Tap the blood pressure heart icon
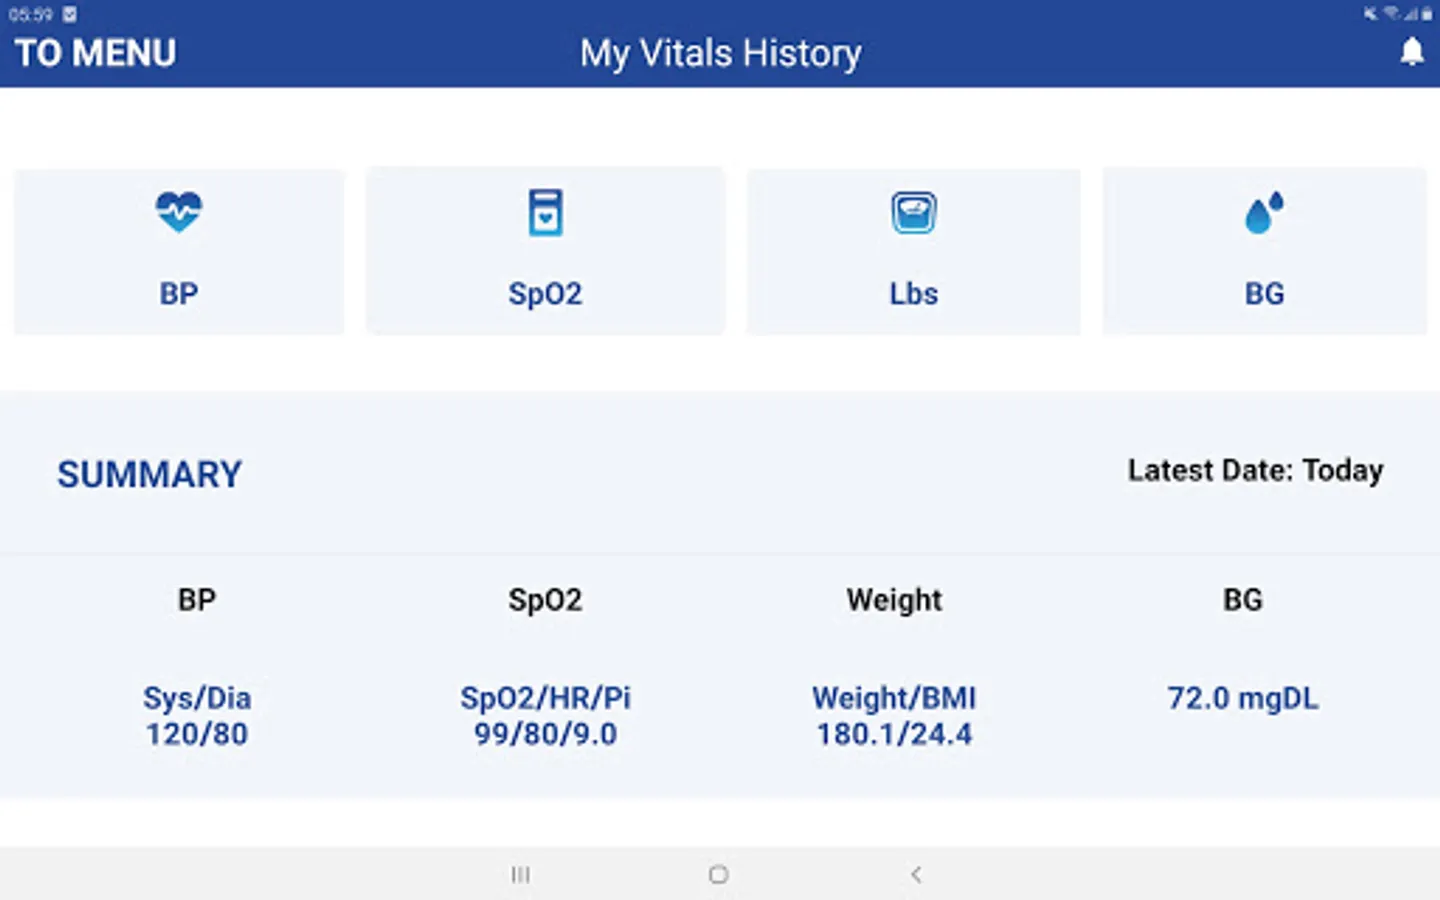 [179, 212]
